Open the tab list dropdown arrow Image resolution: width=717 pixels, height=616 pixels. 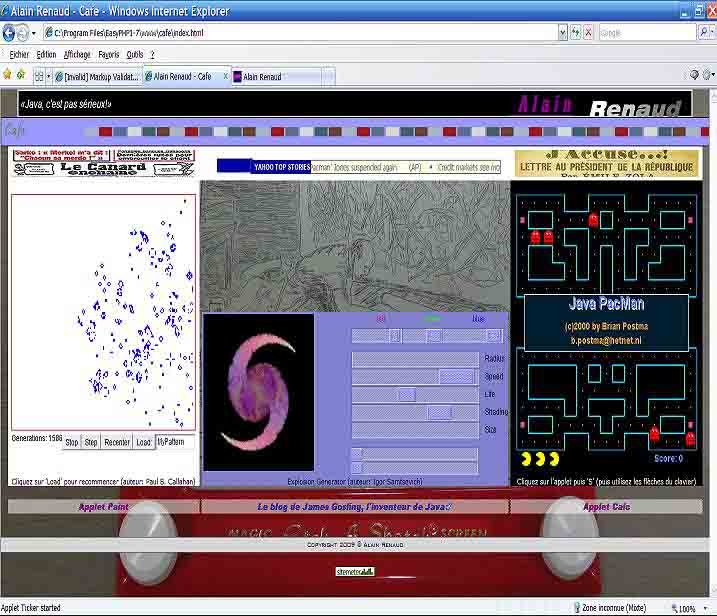[48, 76]
